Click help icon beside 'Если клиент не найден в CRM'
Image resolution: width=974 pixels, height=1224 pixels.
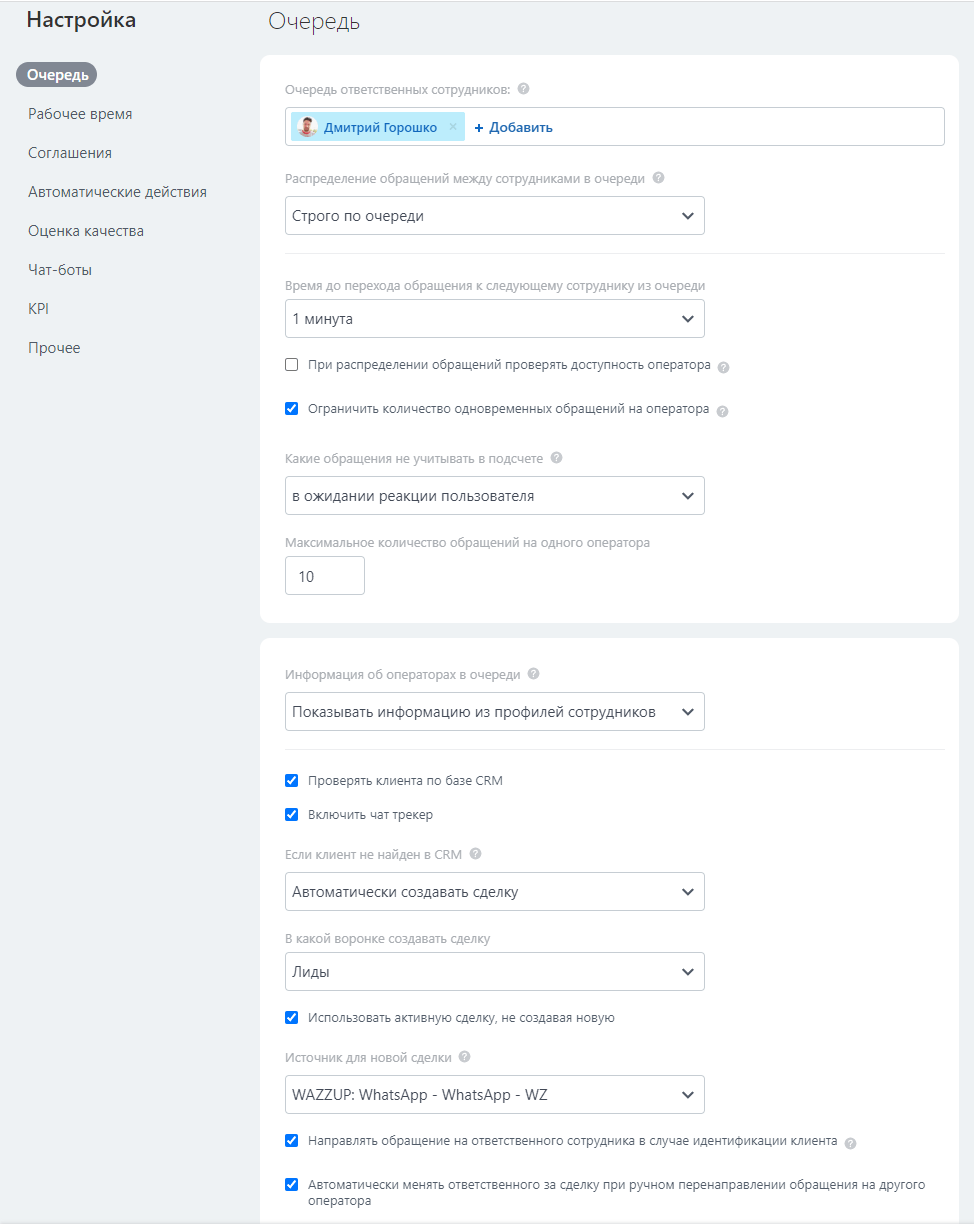pyautogui.click(x=475, y=854)
